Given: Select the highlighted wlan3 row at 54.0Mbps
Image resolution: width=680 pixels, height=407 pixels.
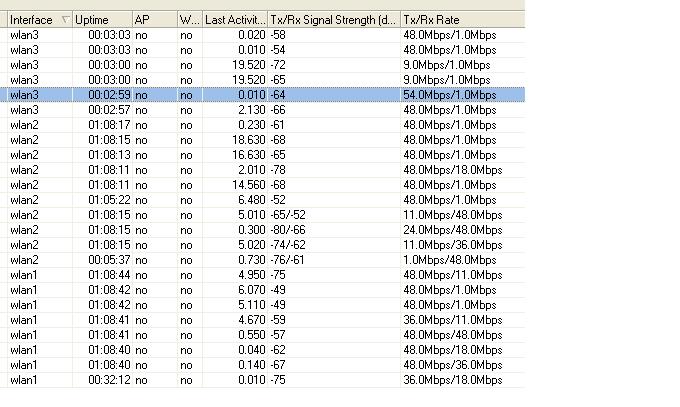Looking at the screenshot, I should [x=262, y=95].
